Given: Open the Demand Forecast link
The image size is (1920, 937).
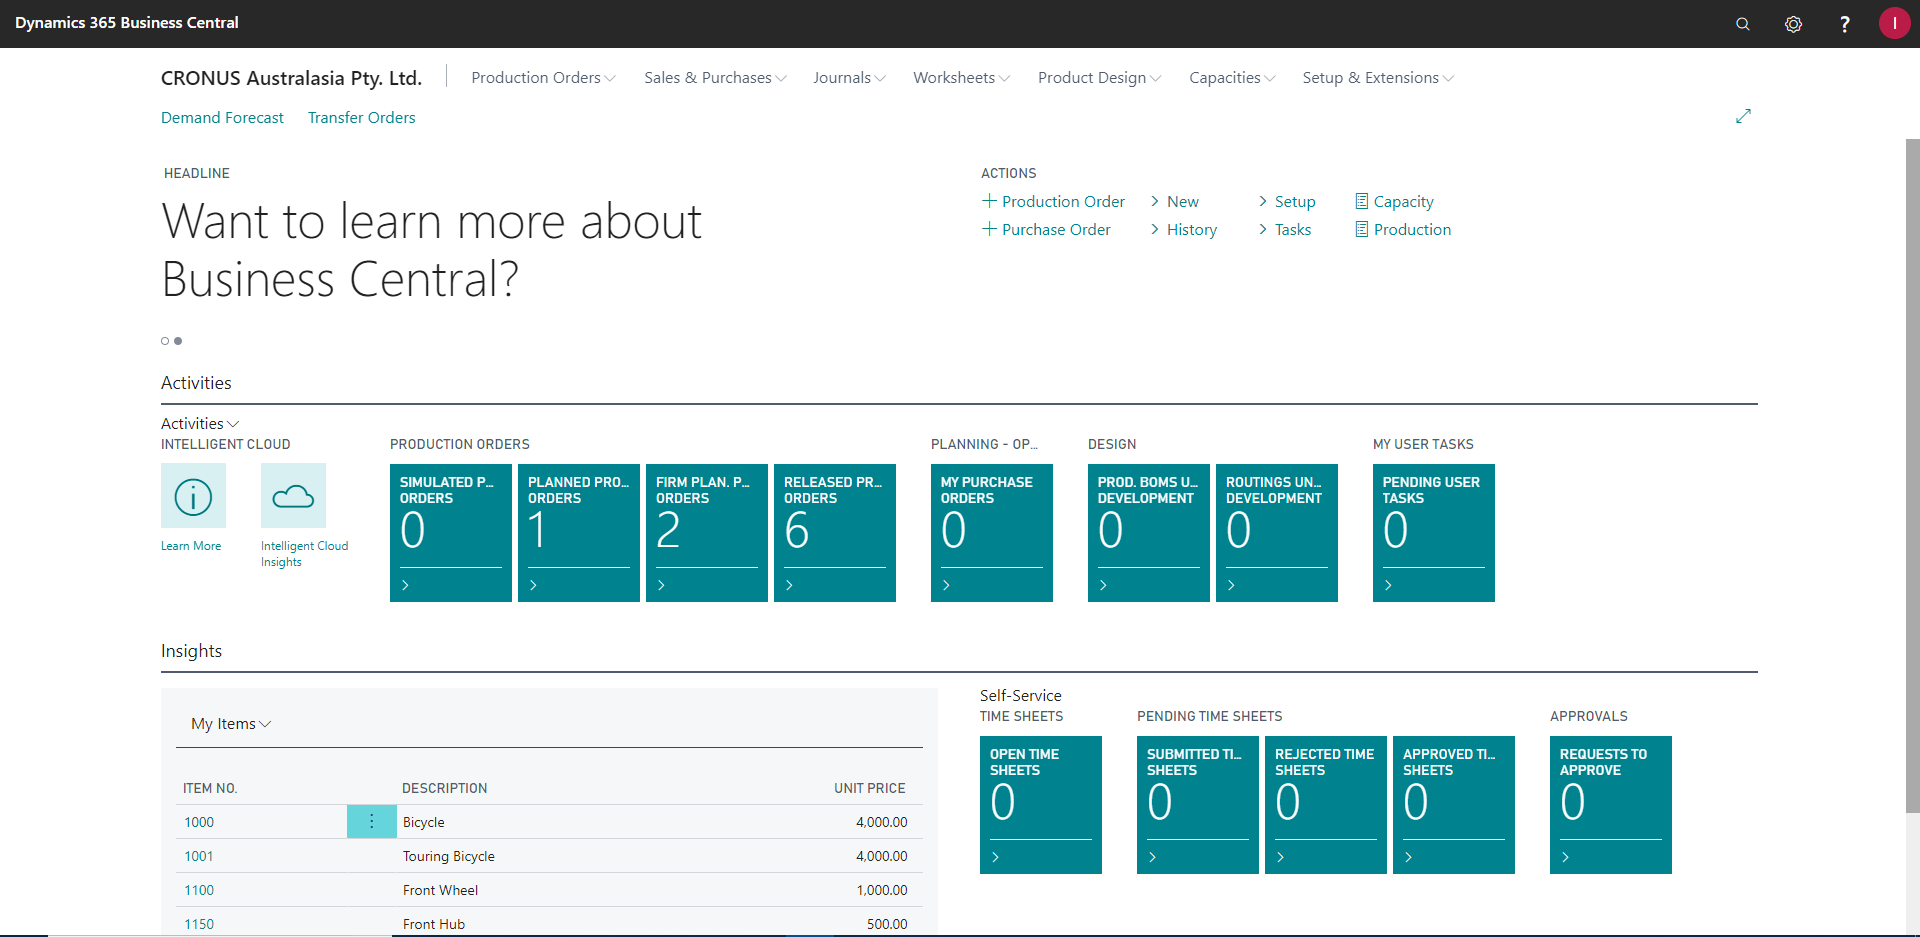Looking at the screenshot, I should click(x=222, y=117).
